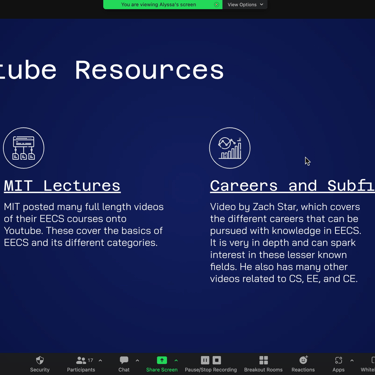Click the green Share Screen button
The image size is (375, 375).
[x=162, y=364]
